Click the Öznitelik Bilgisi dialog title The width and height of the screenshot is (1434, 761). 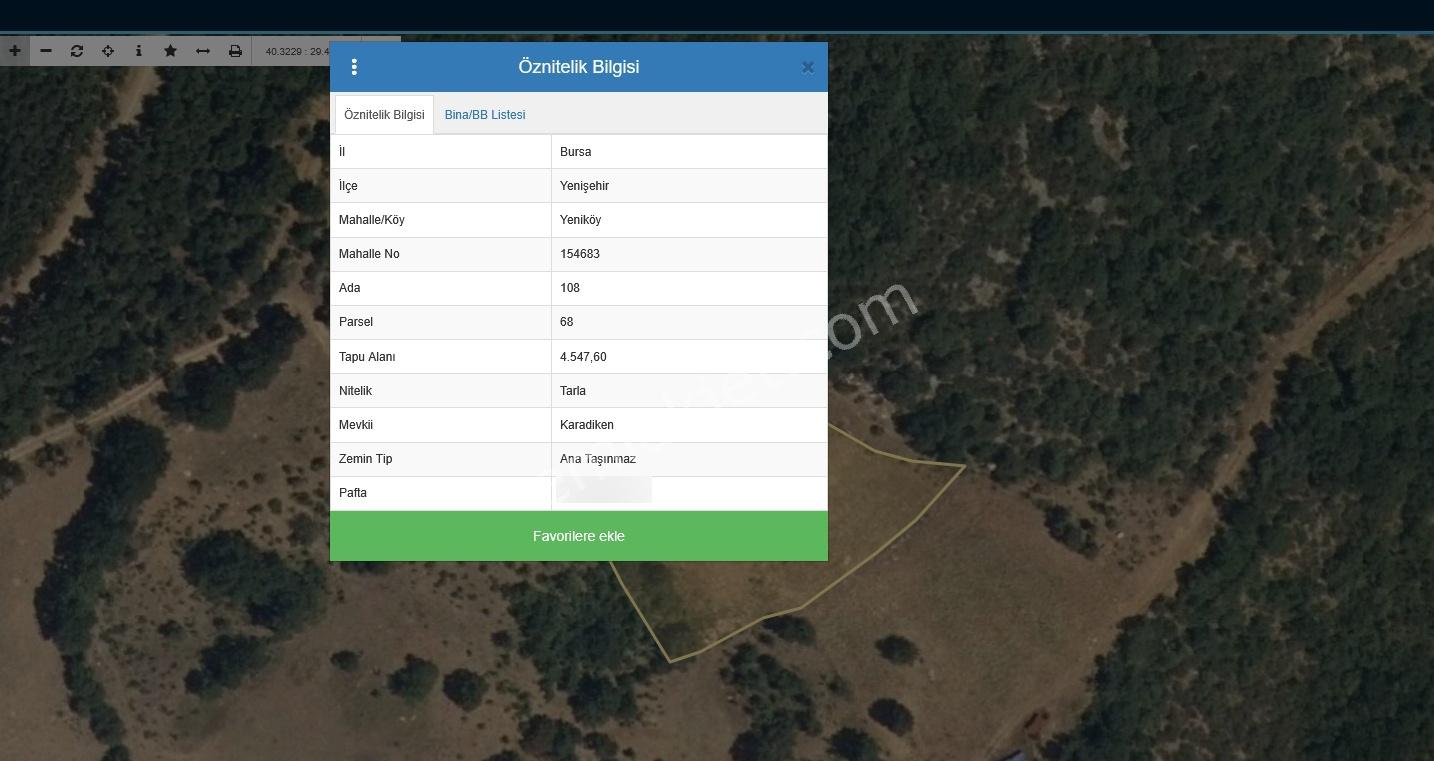click(x=579, y=67)
